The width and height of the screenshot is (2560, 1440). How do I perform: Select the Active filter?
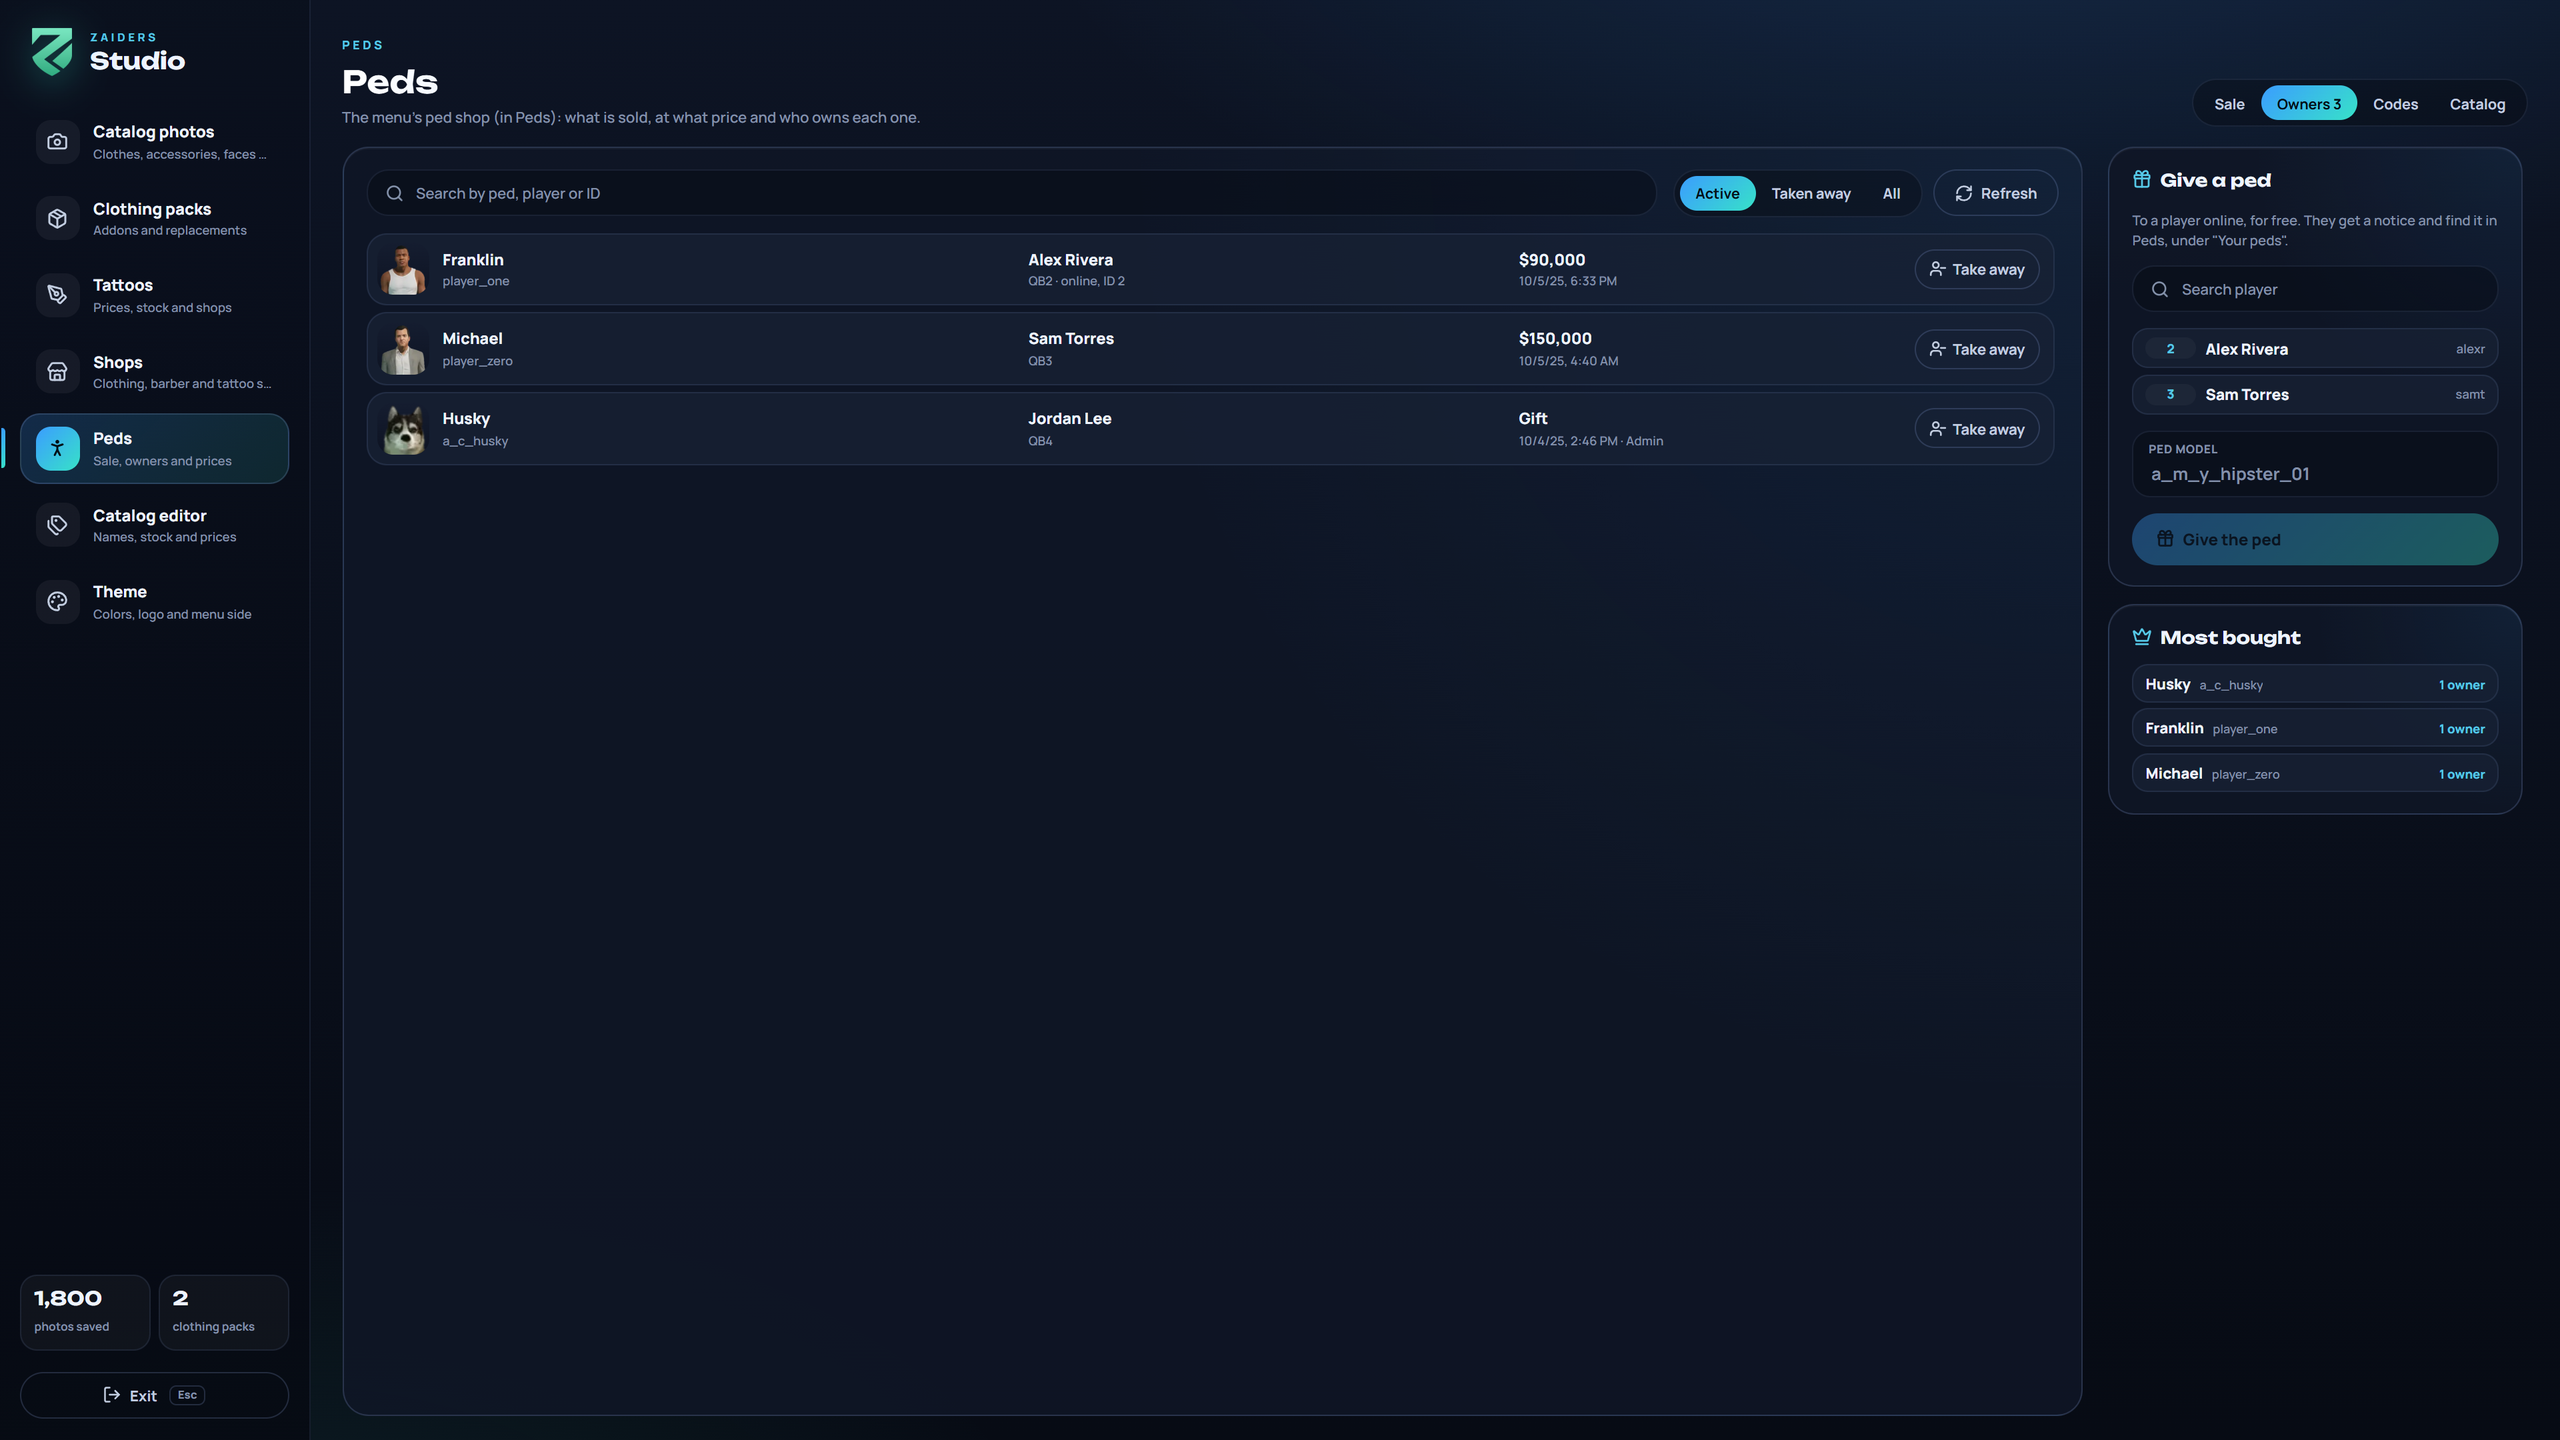click(1717, 193)
